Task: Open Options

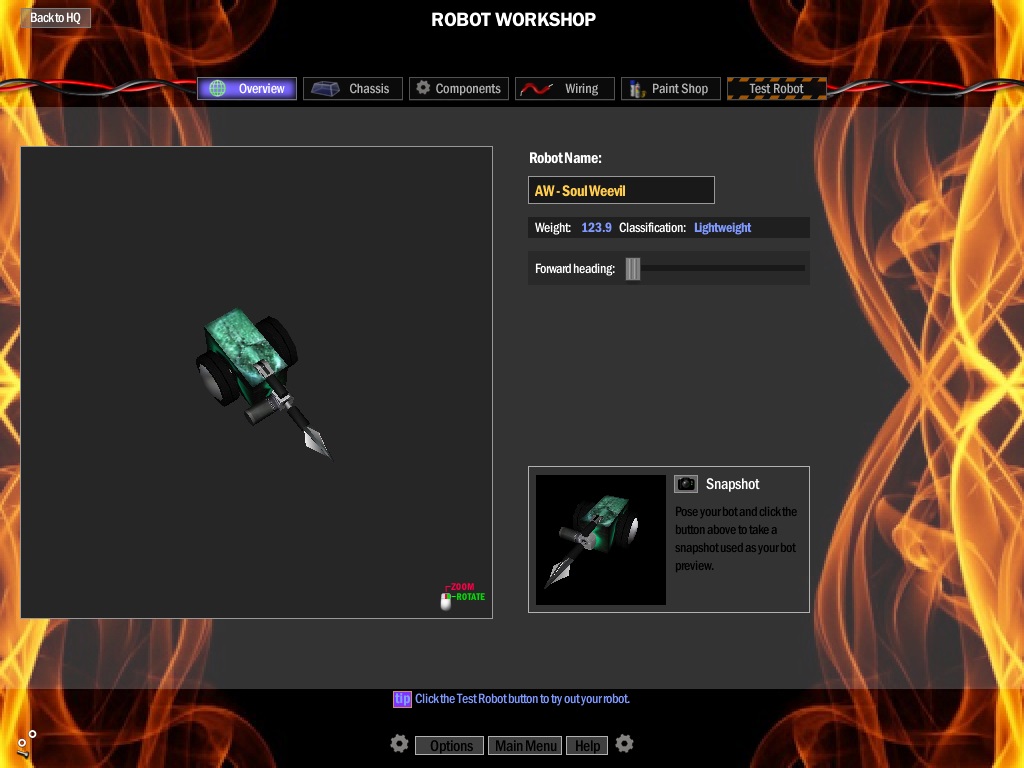Action: coord(449,745)
